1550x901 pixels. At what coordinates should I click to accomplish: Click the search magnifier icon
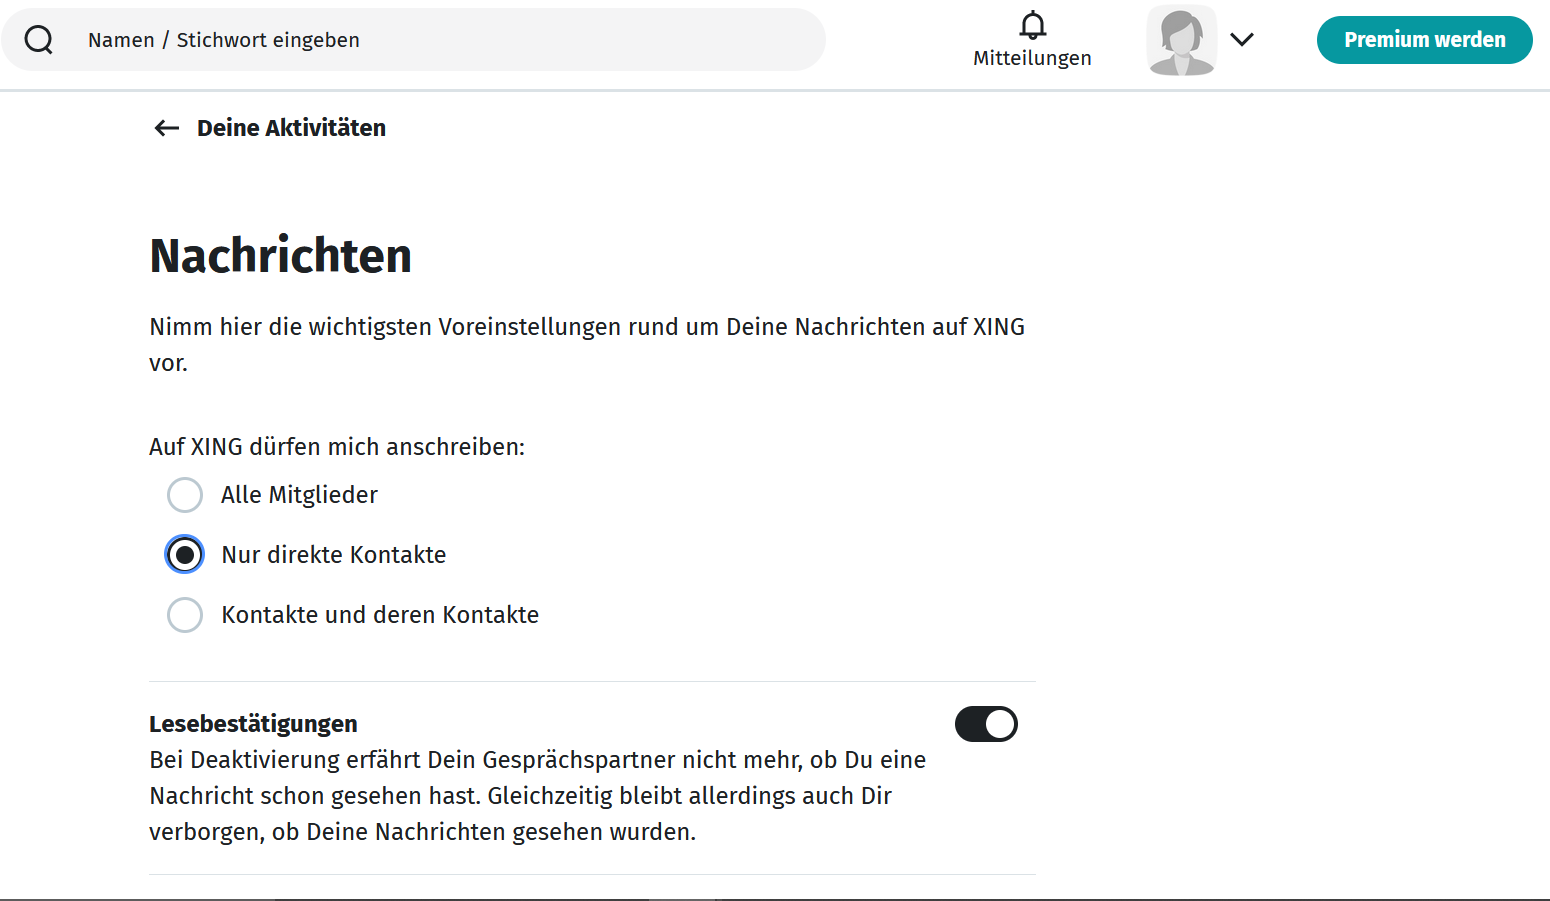coord(39,40)
